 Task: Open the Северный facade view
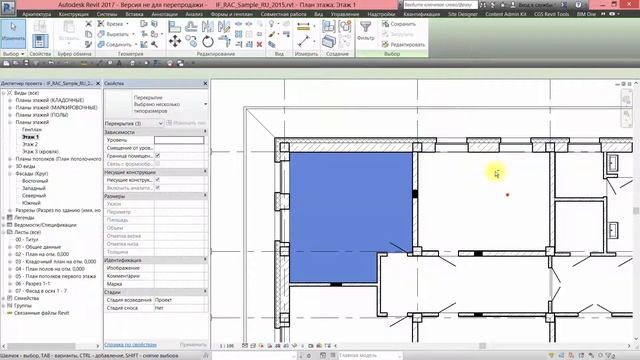(34, 196)
